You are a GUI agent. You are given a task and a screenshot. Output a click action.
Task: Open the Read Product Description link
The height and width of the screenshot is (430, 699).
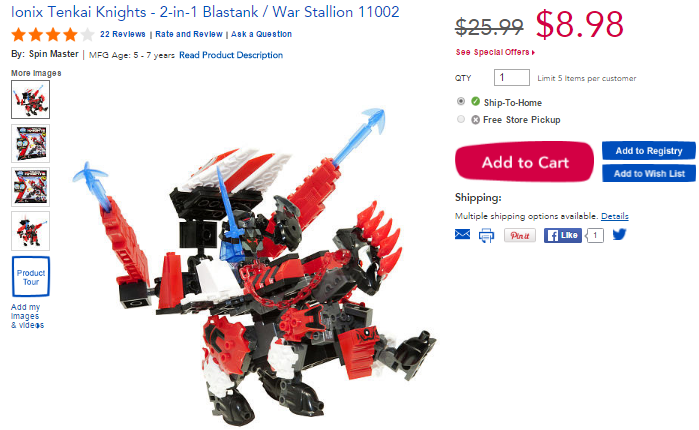[x=231, y=55]
